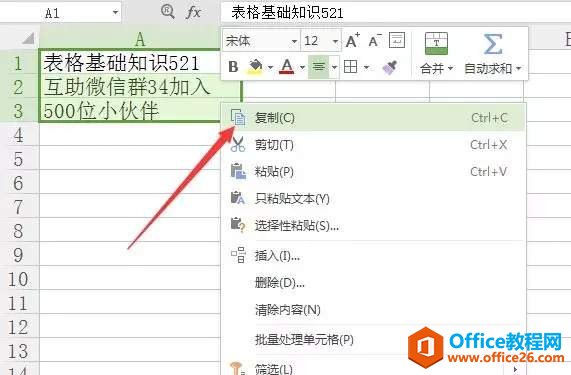Screen dimensions: 571x375
Task: Expand the font color dropdown arrow
Action: [302, 67]
